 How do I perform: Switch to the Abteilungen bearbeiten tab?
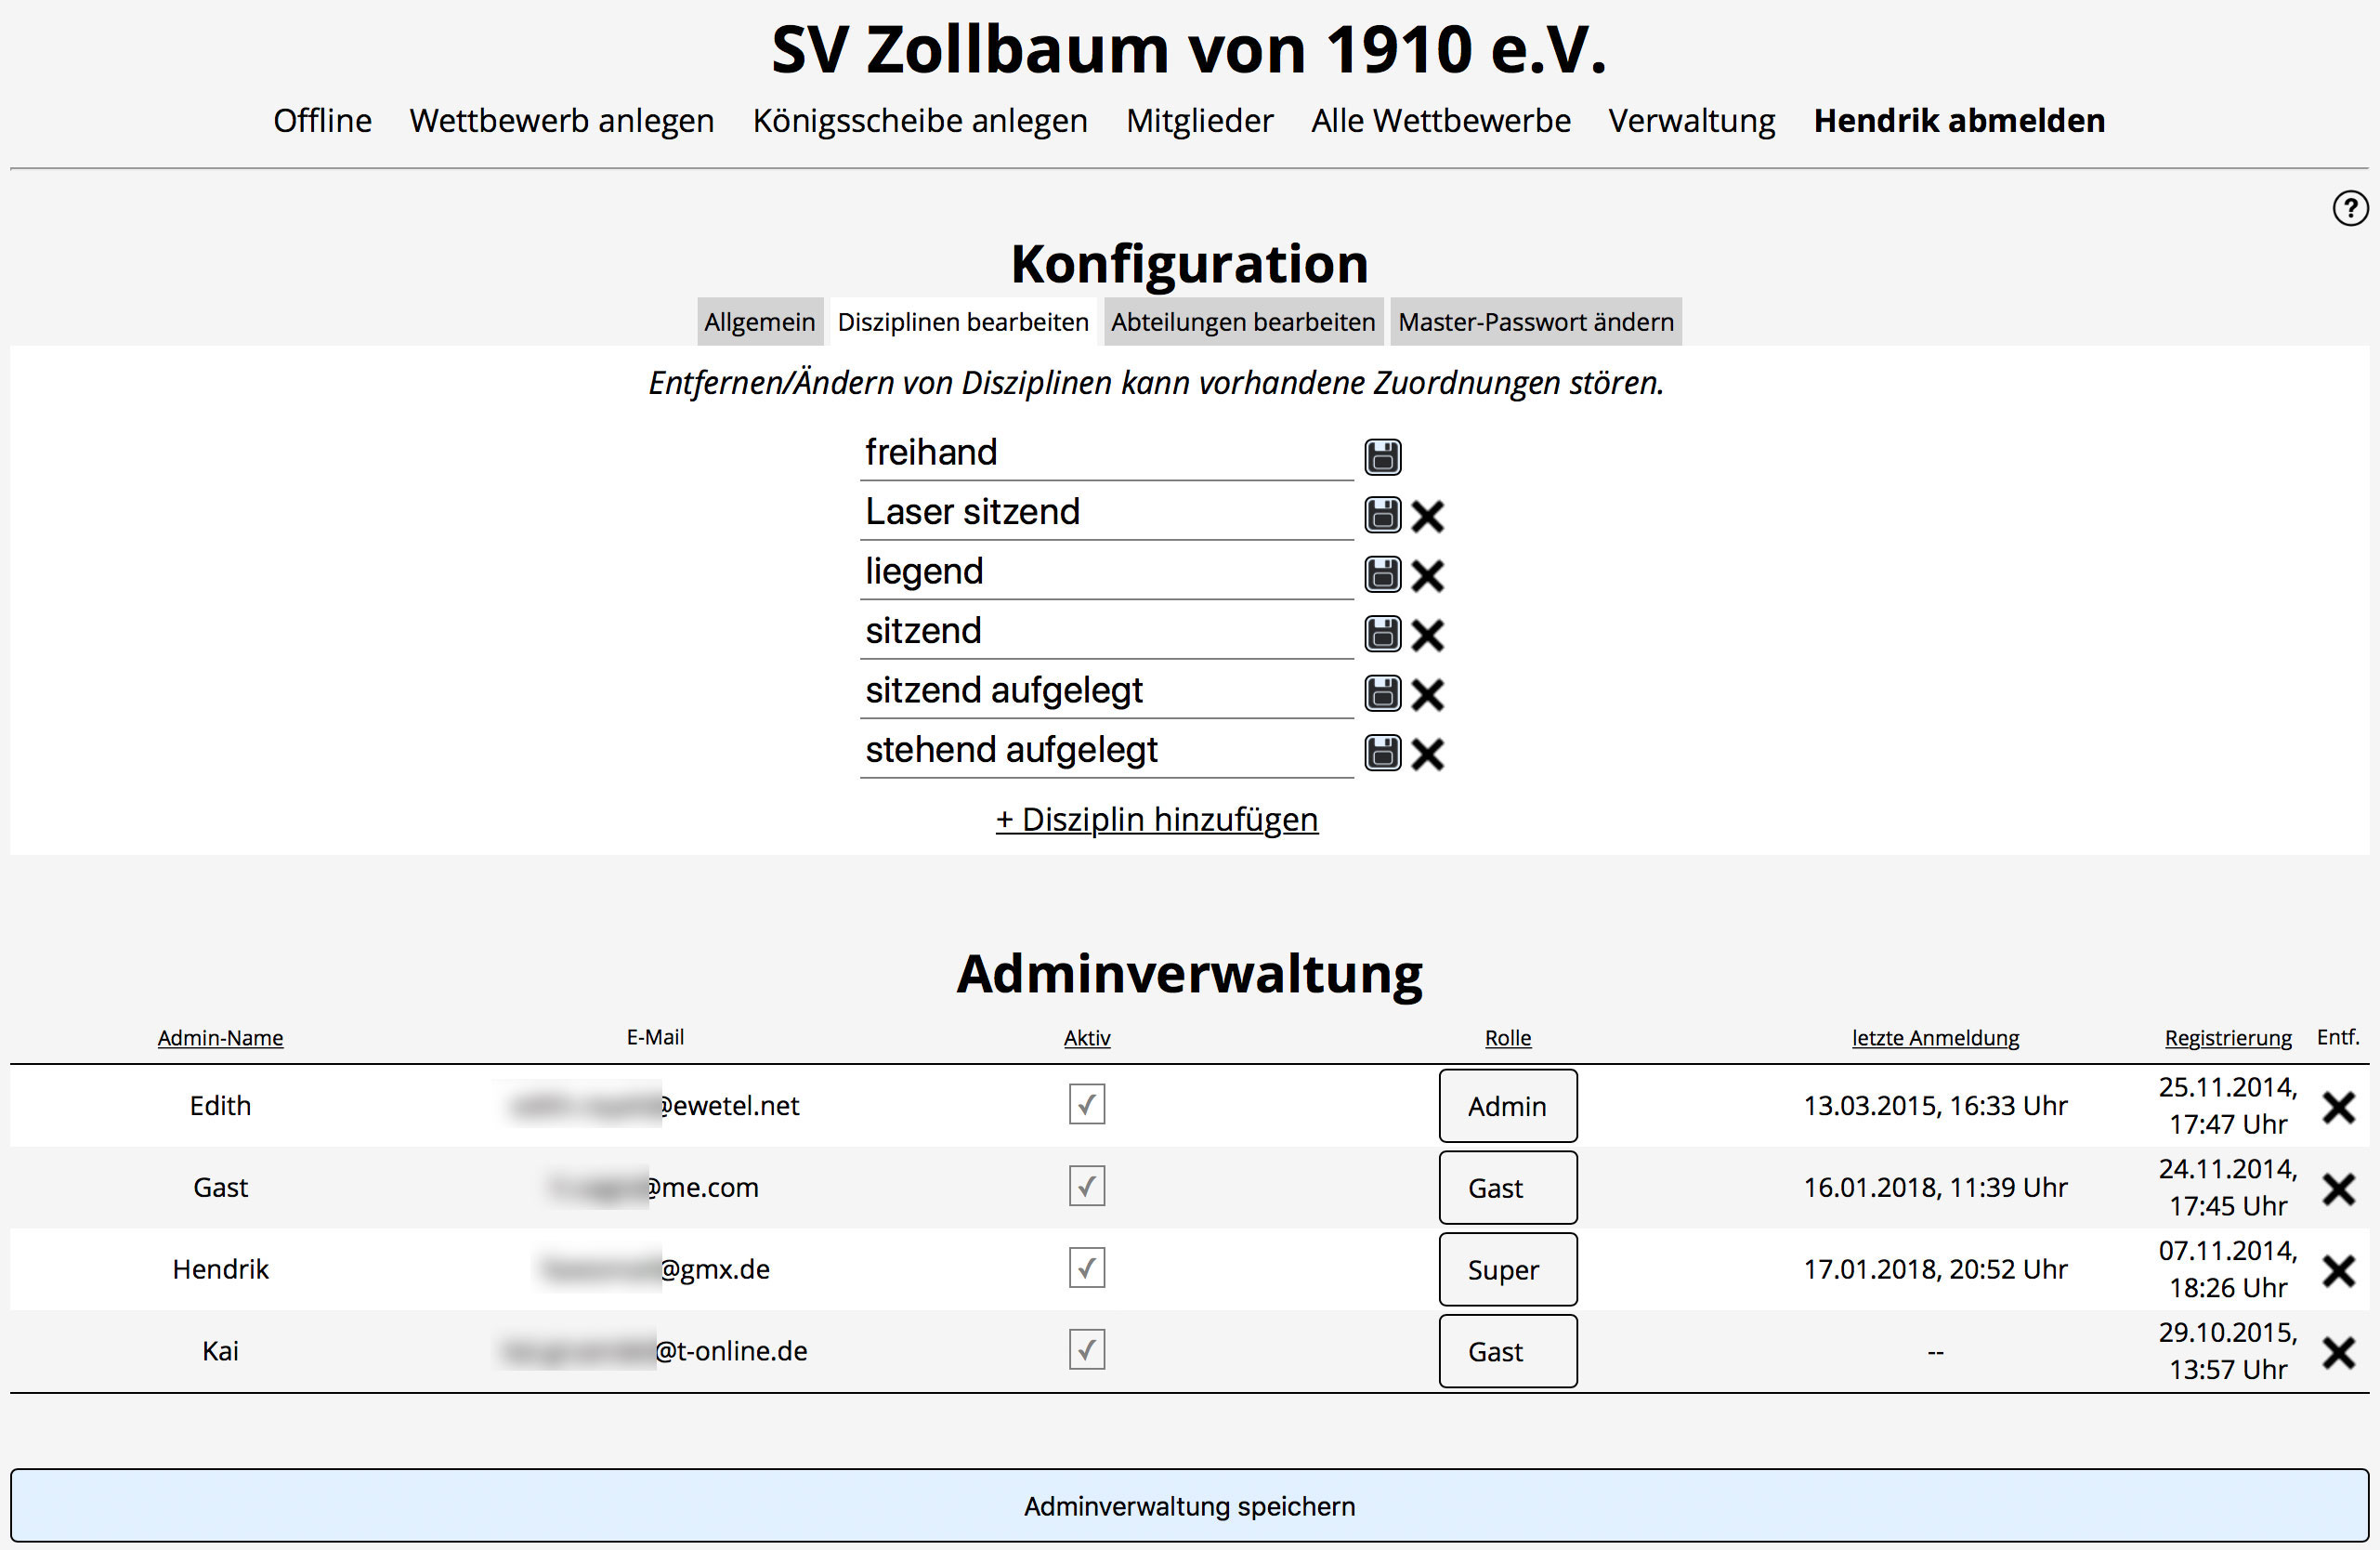[x=1242, y=322]
